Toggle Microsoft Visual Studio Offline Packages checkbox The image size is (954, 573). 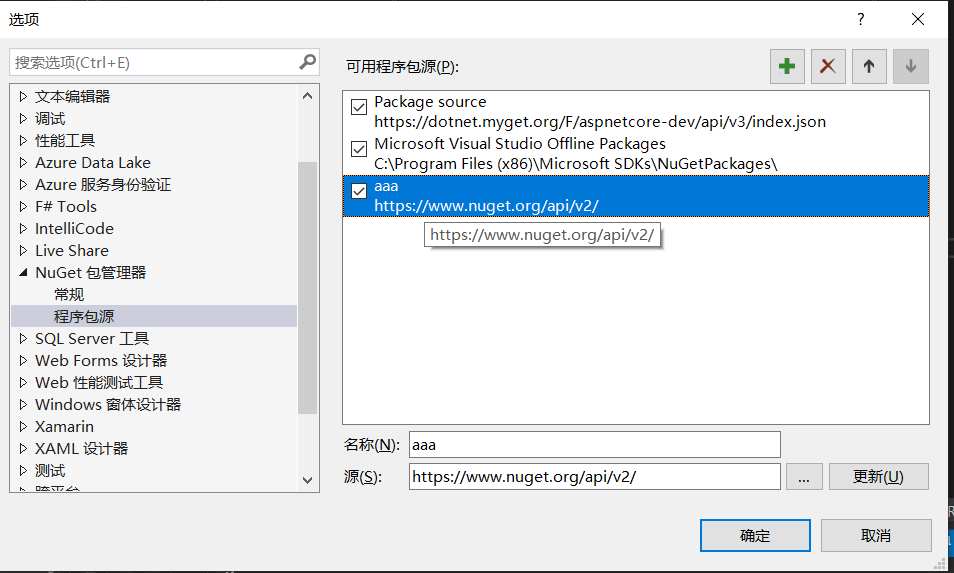click(x=359, y=149)
